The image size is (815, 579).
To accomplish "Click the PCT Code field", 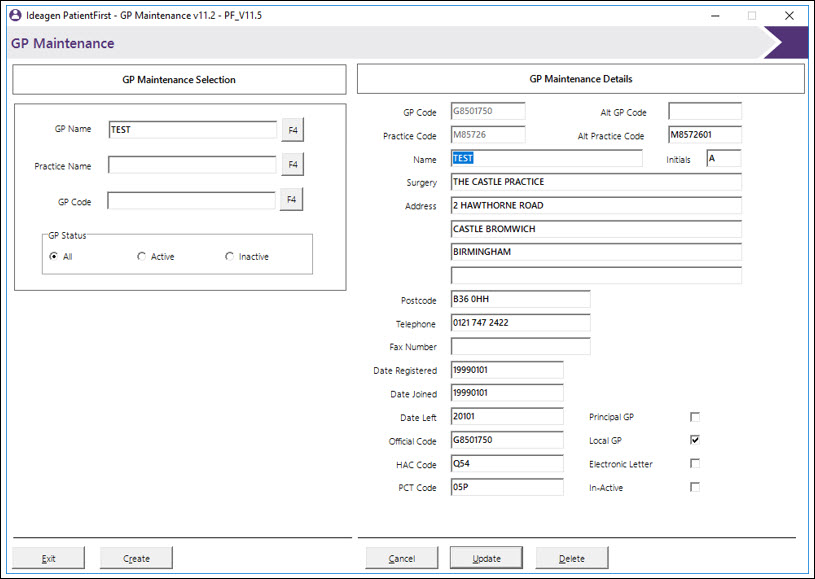I will click(507, 487).
